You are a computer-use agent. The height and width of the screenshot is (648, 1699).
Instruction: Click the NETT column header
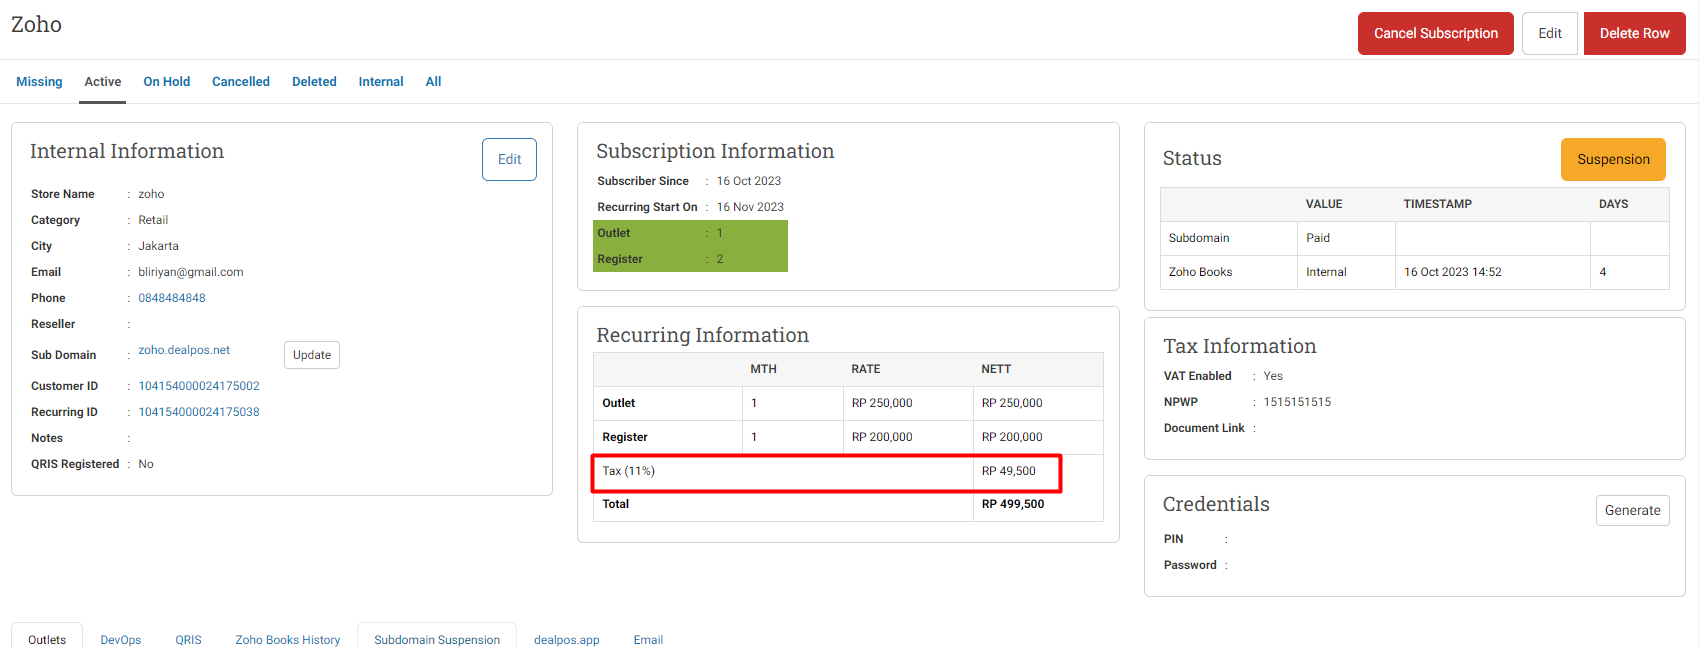coord(996,369)
